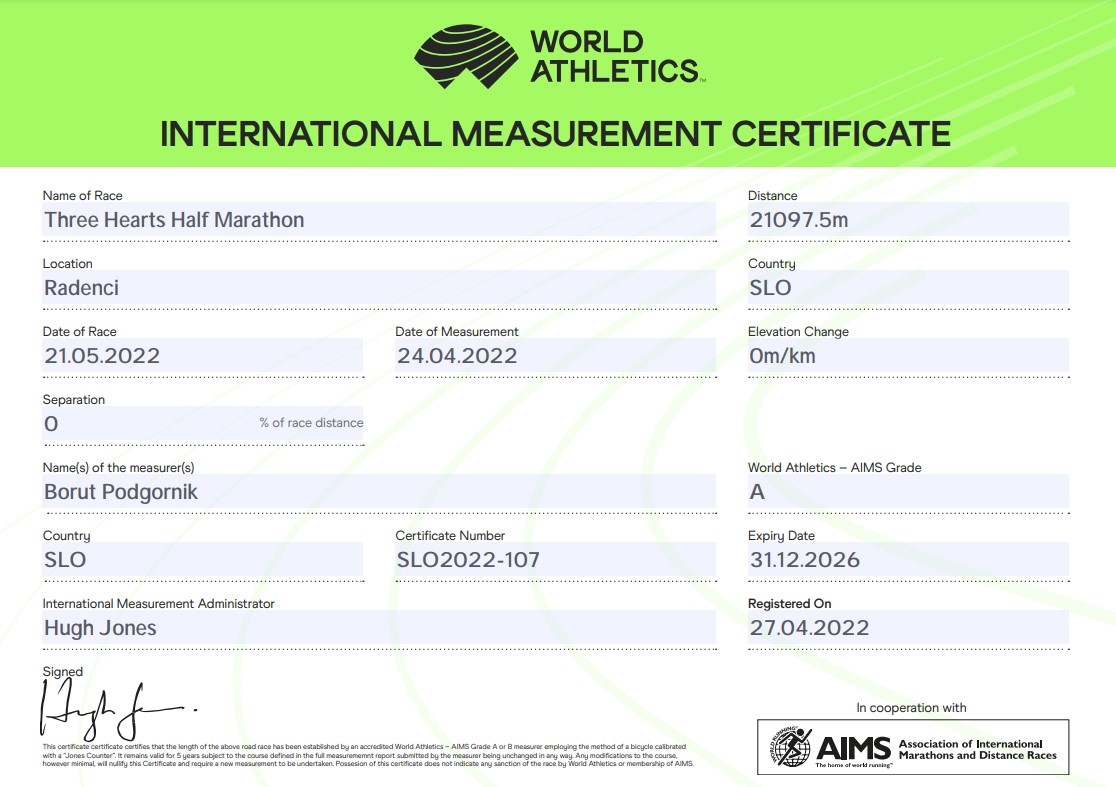Click the AIMS runner globe logo

click(791, 748)
